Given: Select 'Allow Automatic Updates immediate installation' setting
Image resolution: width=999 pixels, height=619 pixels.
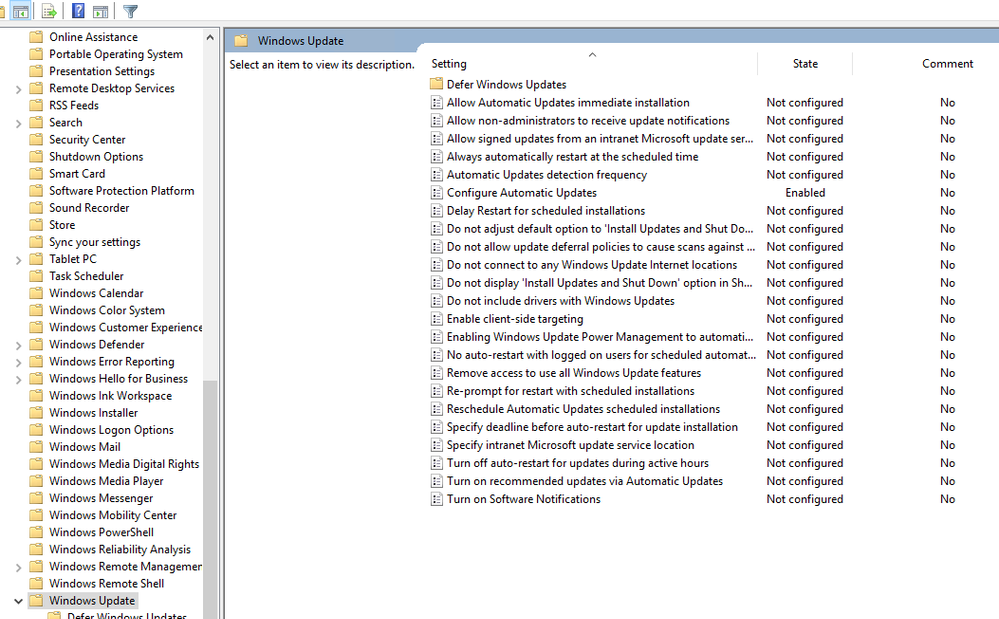Looking at the screenshot, I should pos(568,103).
